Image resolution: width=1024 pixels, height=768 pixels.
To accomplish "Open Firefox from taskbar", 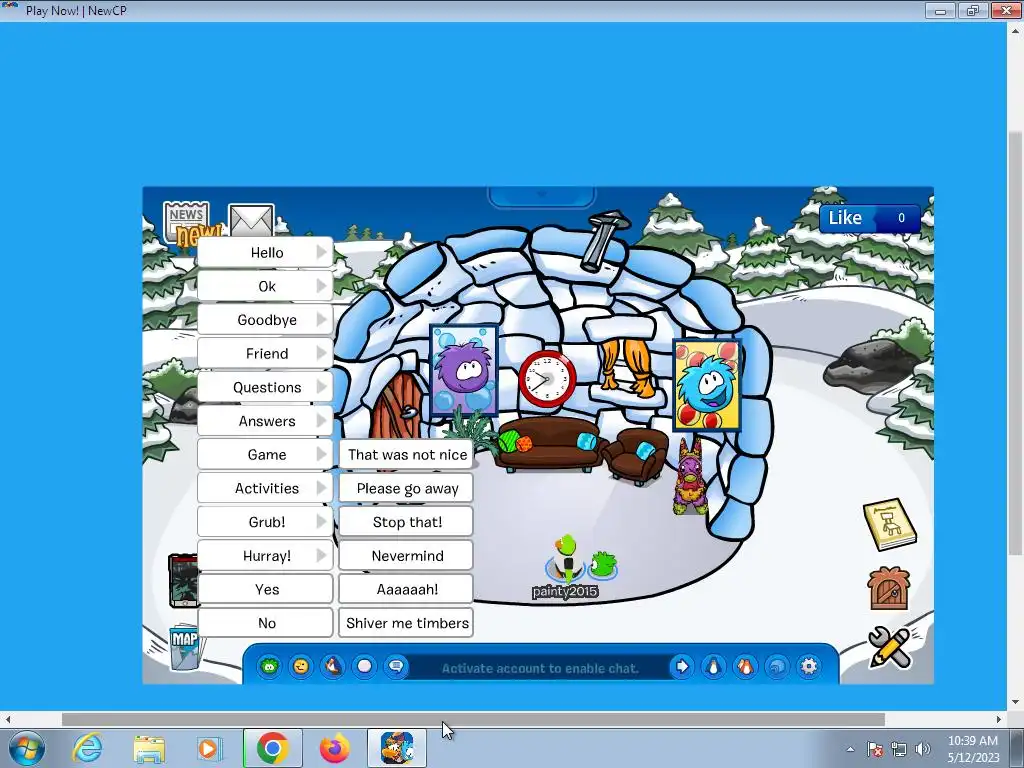I will coord(334,748).
